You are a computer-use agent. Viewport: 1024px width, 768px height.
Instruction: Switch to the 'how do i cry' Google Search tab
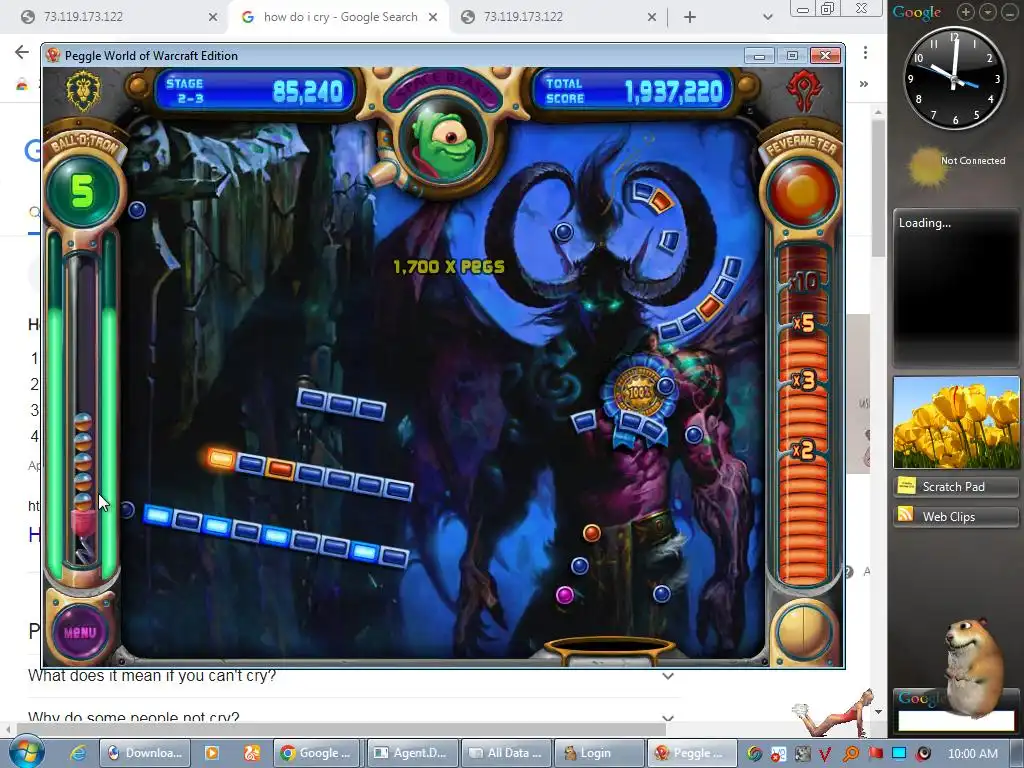click(340, 17)
